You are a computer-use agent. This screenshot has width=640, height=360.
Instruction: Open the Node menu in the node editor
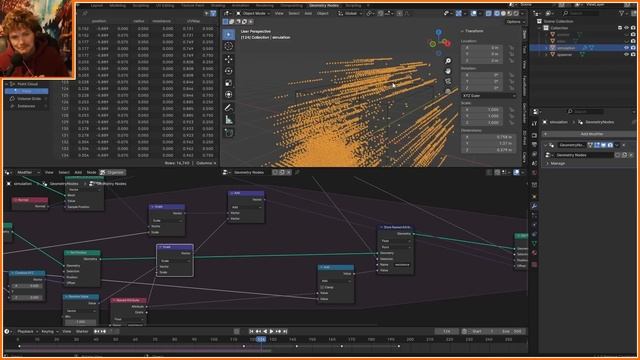[91, 172]
